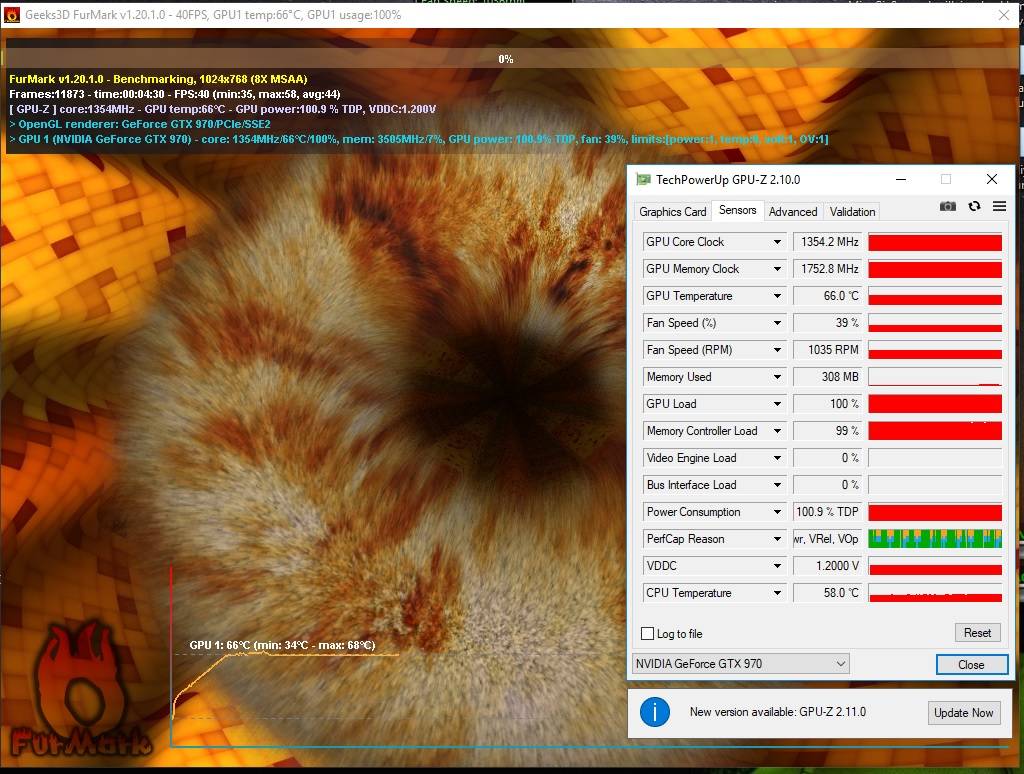
Task: Open the Power Consumption sensor dropdown
Action: tap(777, 512)
